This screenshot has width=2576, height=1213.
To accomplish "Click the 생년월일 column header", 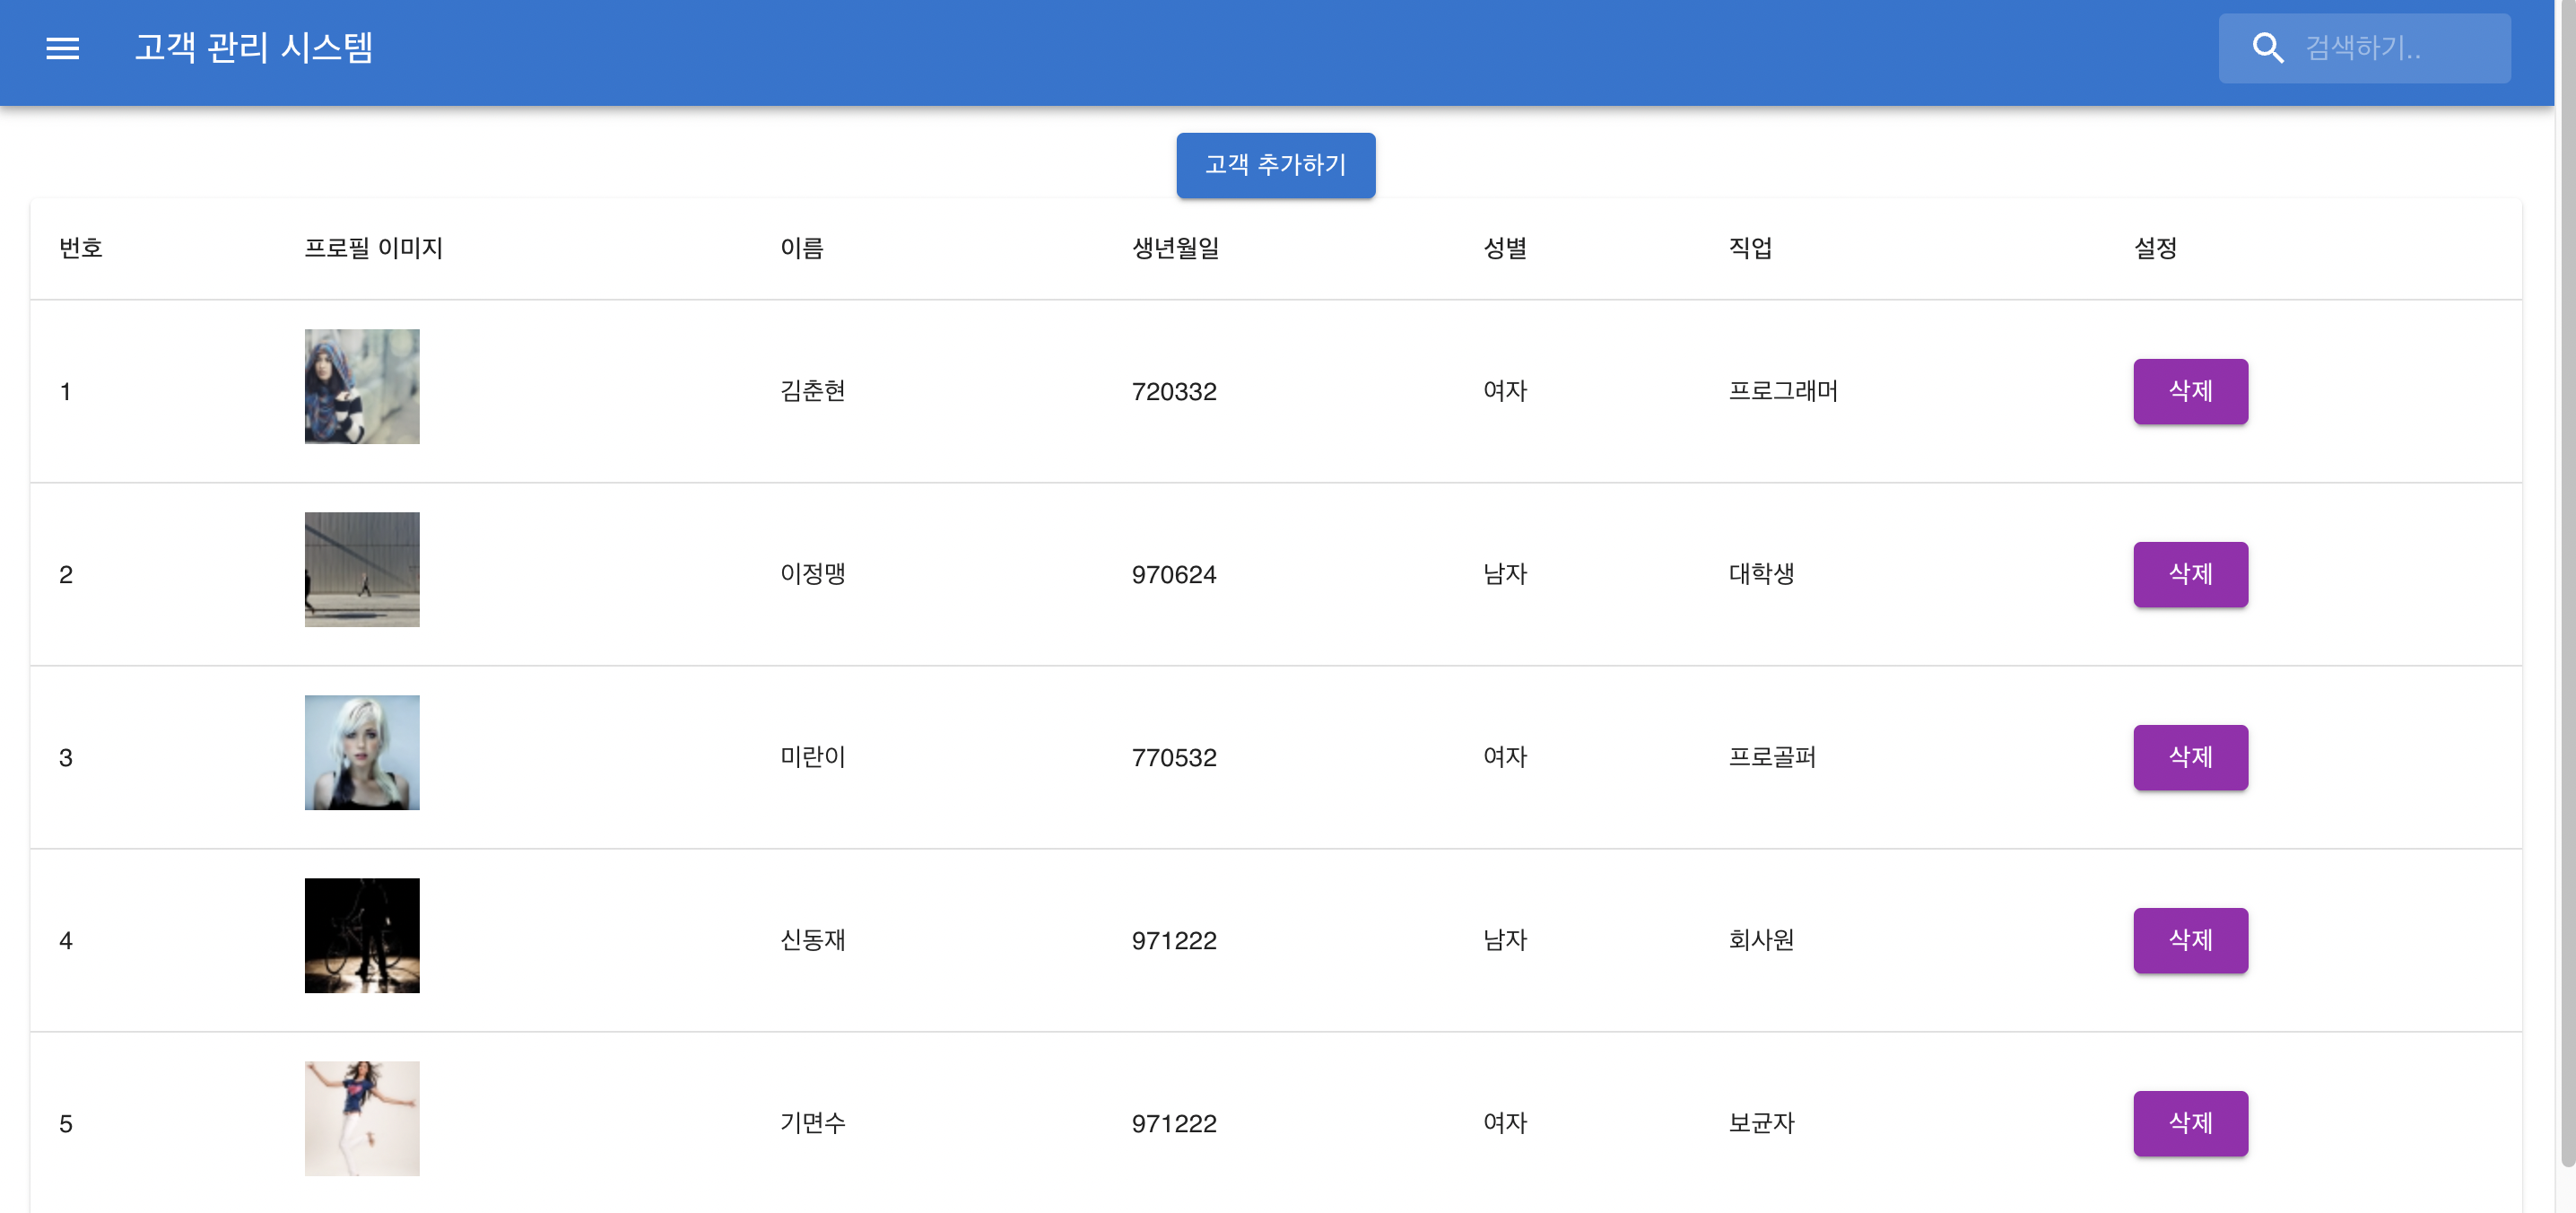I will coord(1176,250).
